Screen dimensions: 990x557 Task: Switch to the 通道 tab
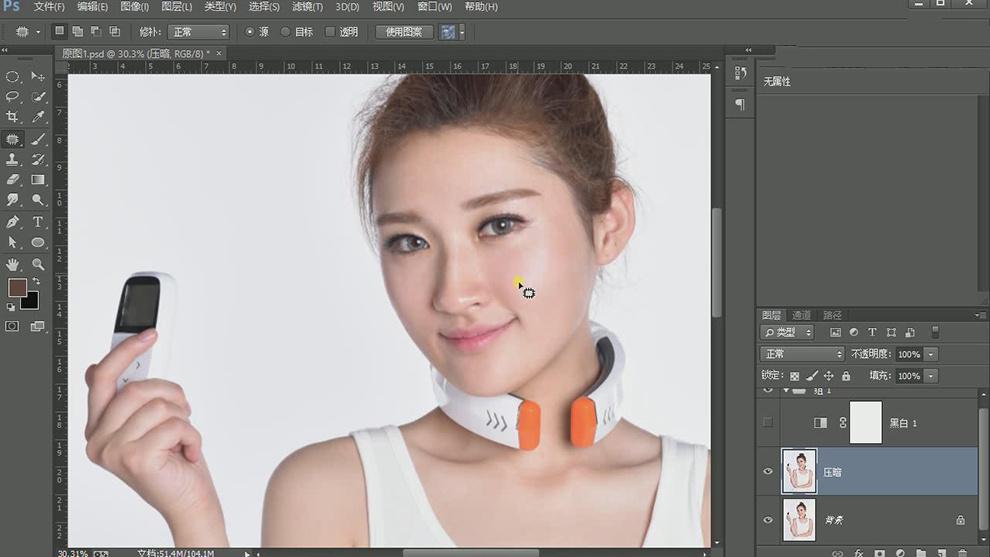801,315
